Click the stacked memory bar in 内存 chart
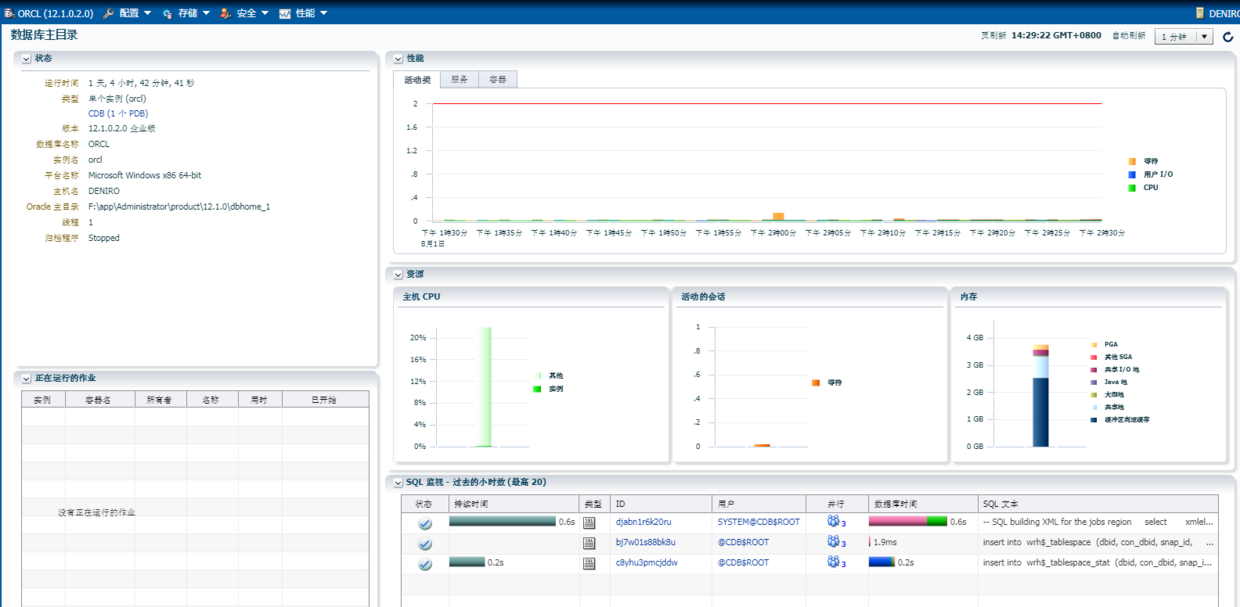The width and height of the screenshot is (1240, 607). pos(1041,396)
